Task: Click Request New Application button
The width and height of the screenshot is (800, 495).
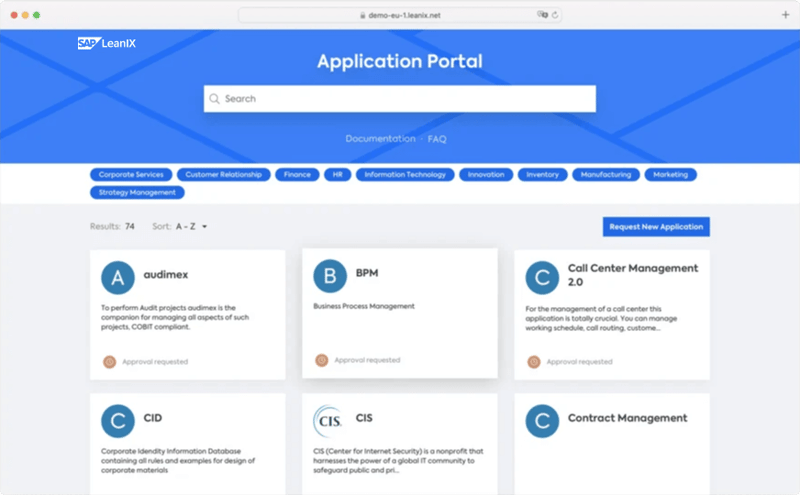Action: coord(656,227)
